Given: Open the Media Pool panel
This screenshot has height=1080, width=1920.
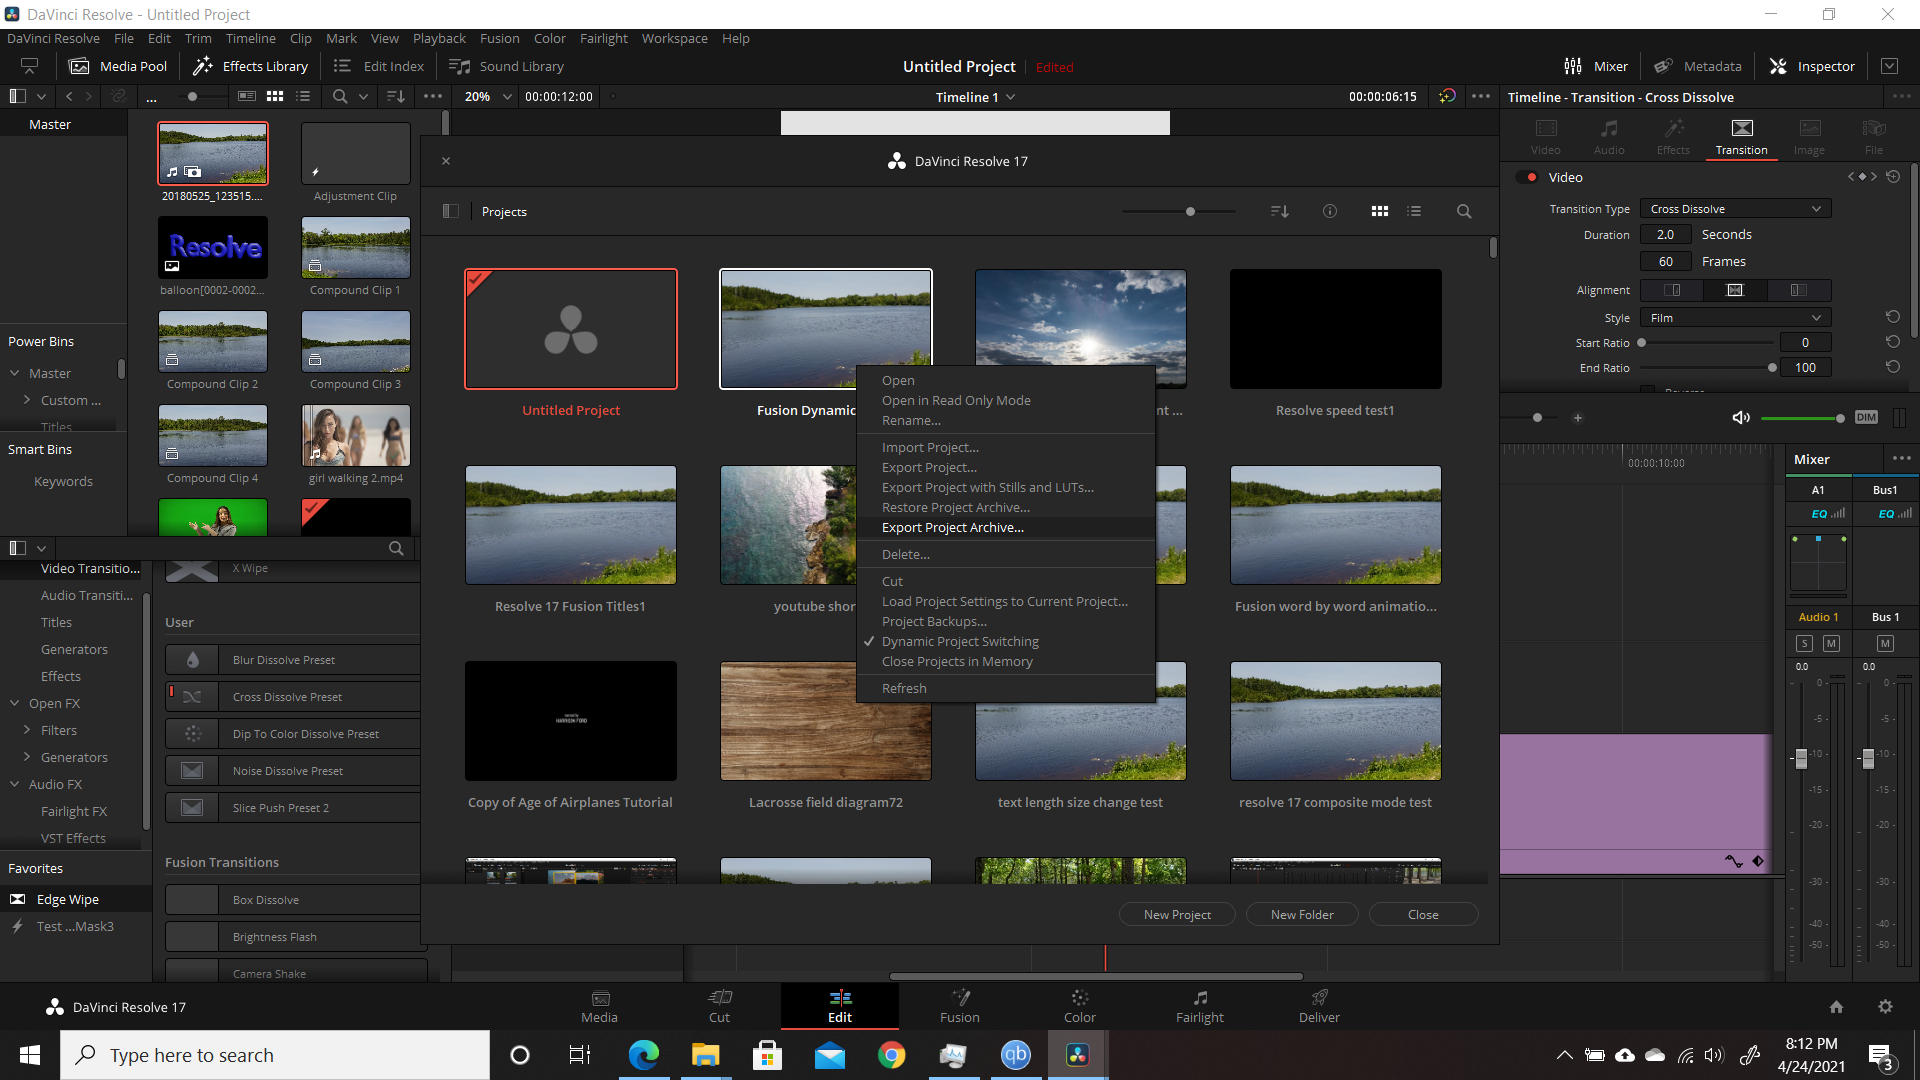Looking at the screenshot, I should [x=118, y=66].
